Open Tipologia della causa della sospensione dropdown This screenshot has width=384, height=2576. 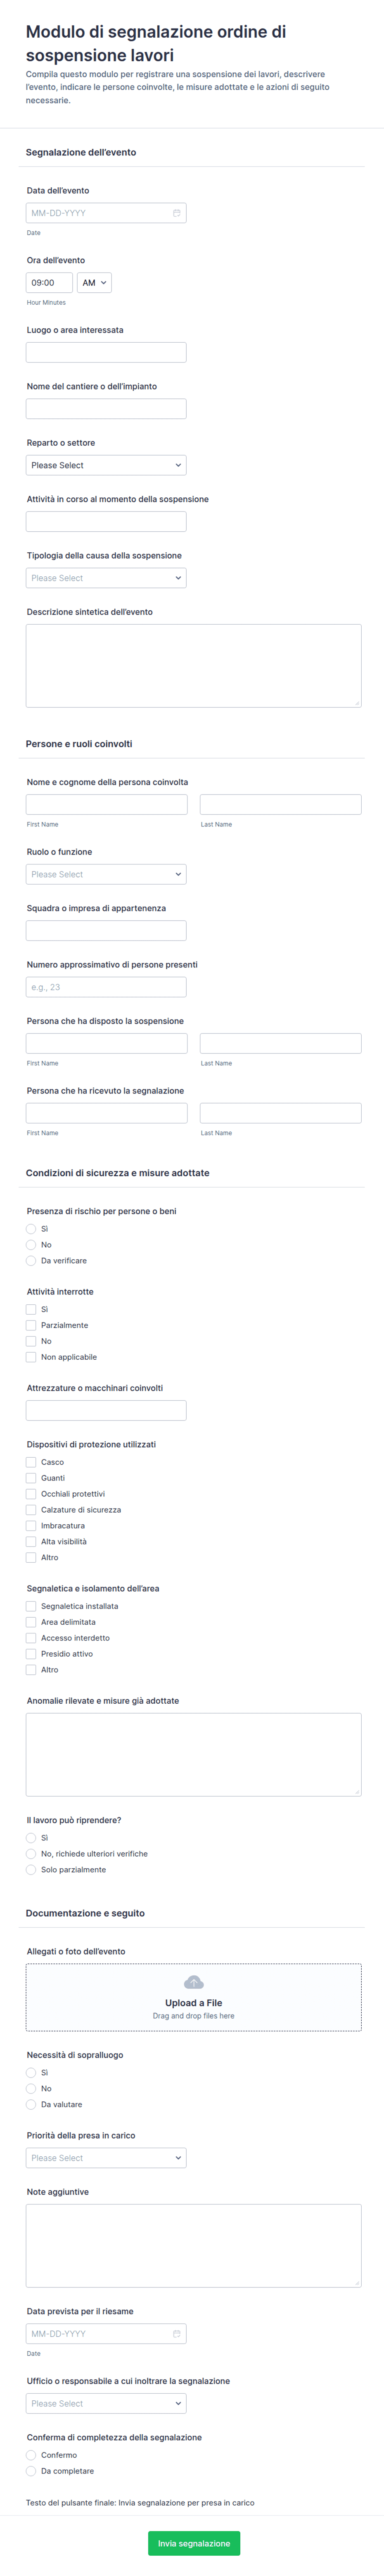point(106,578)
